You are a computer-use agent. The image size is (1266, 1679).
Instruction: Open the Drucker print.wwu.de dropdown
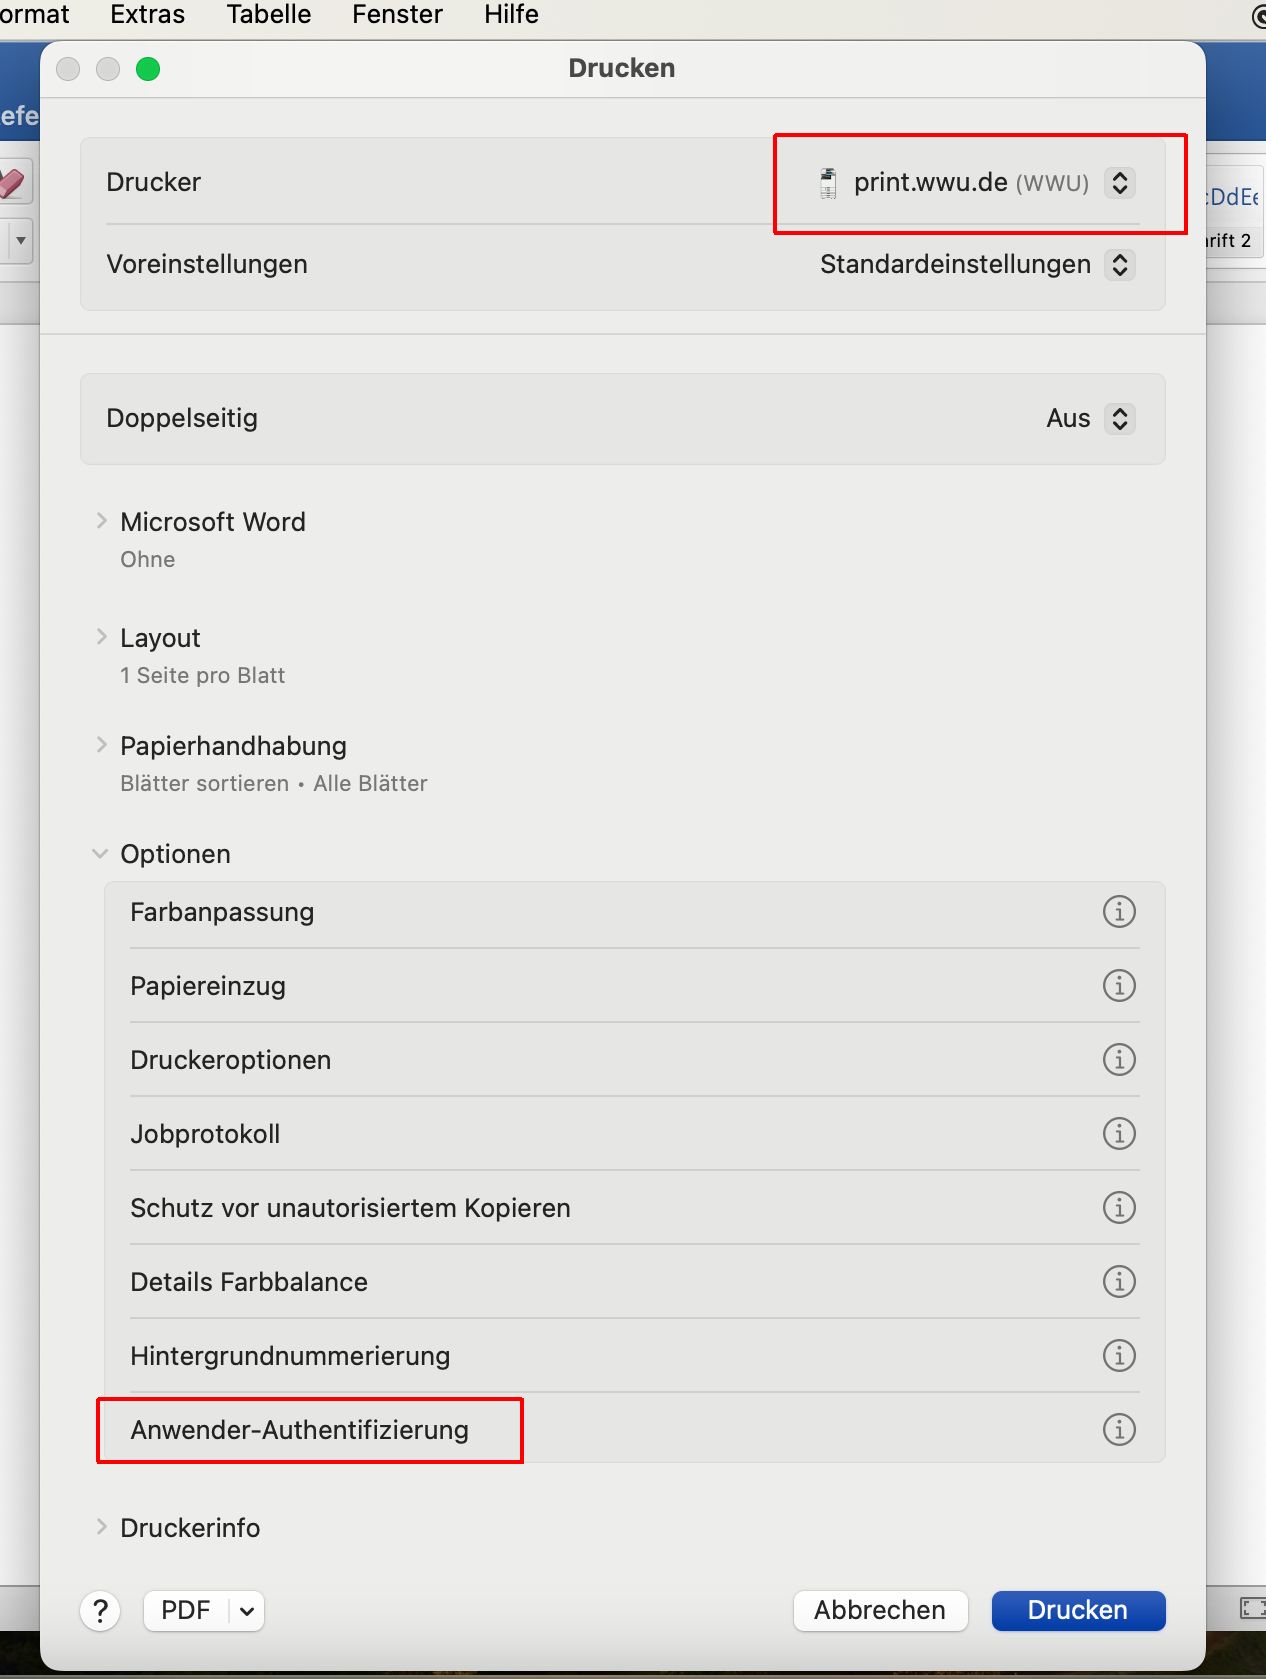[975, 183]
